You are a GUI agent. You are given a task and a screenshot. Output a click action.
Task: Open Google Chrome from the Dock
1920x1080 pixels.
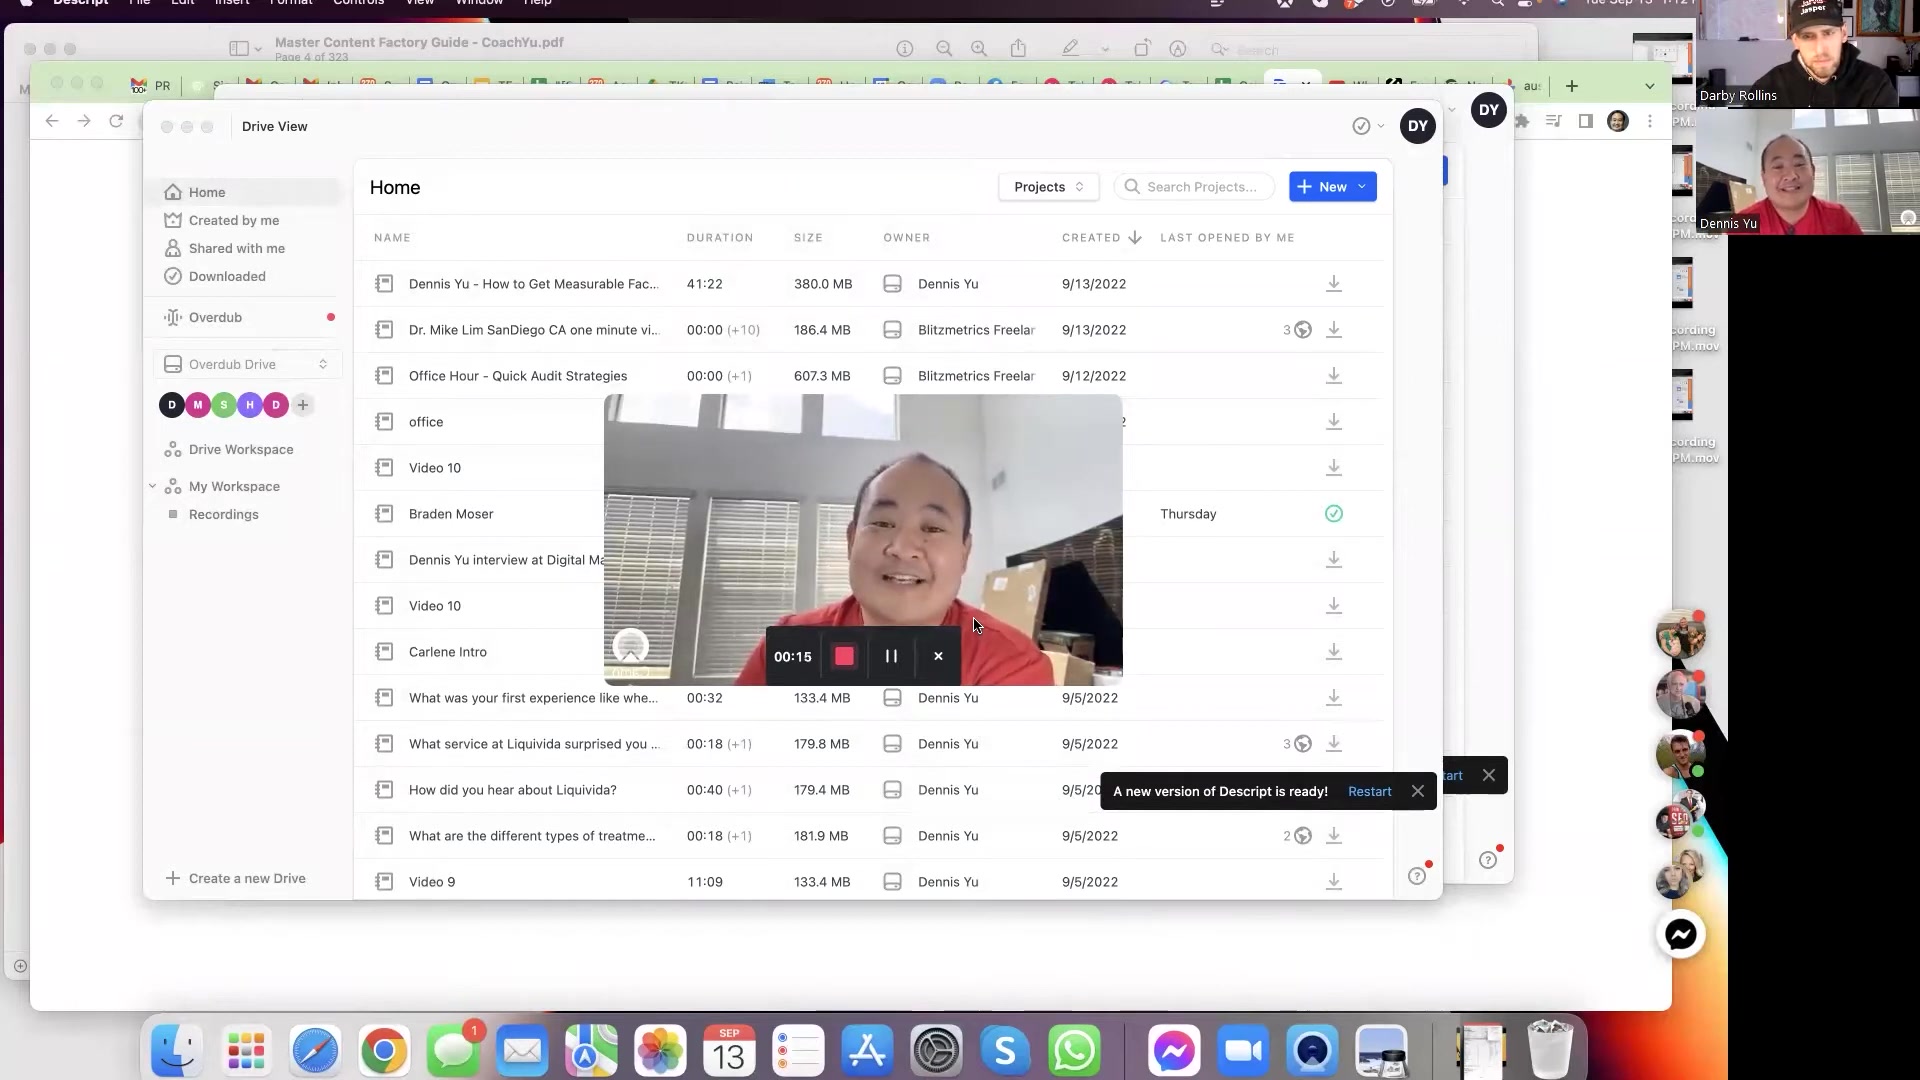coord(384,1051)
